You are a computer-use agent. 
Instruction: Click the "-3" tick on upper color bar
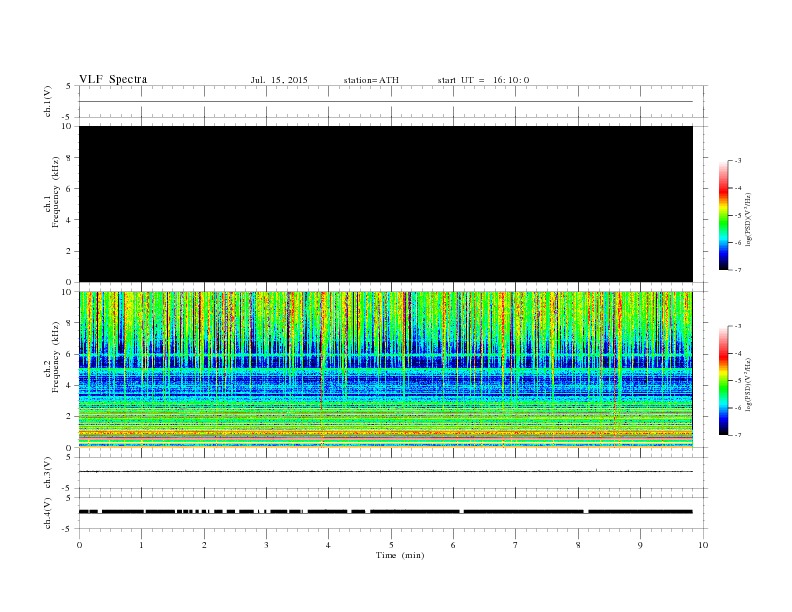tap(738, 161)
